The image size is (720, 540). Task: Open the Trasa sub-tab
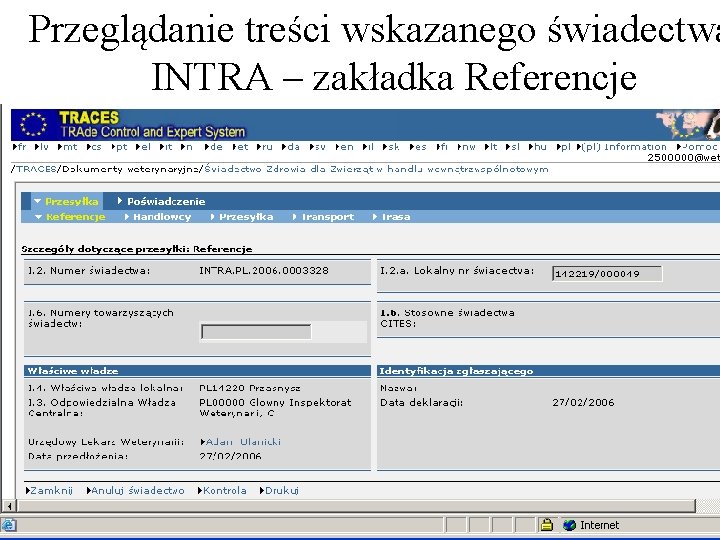(x=392, y=217)
